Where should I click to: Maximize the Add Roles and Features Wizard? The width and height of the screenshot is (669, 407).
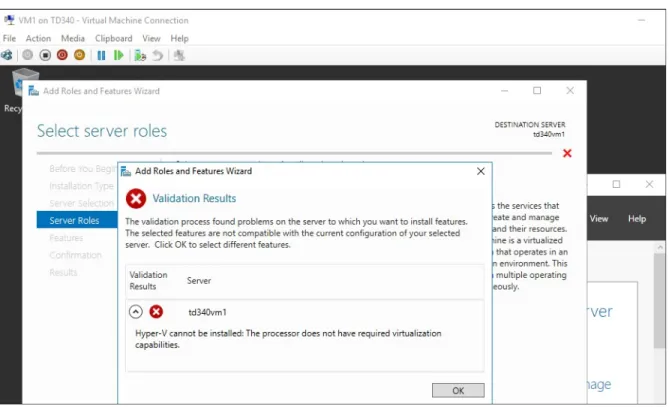point(537,90)
